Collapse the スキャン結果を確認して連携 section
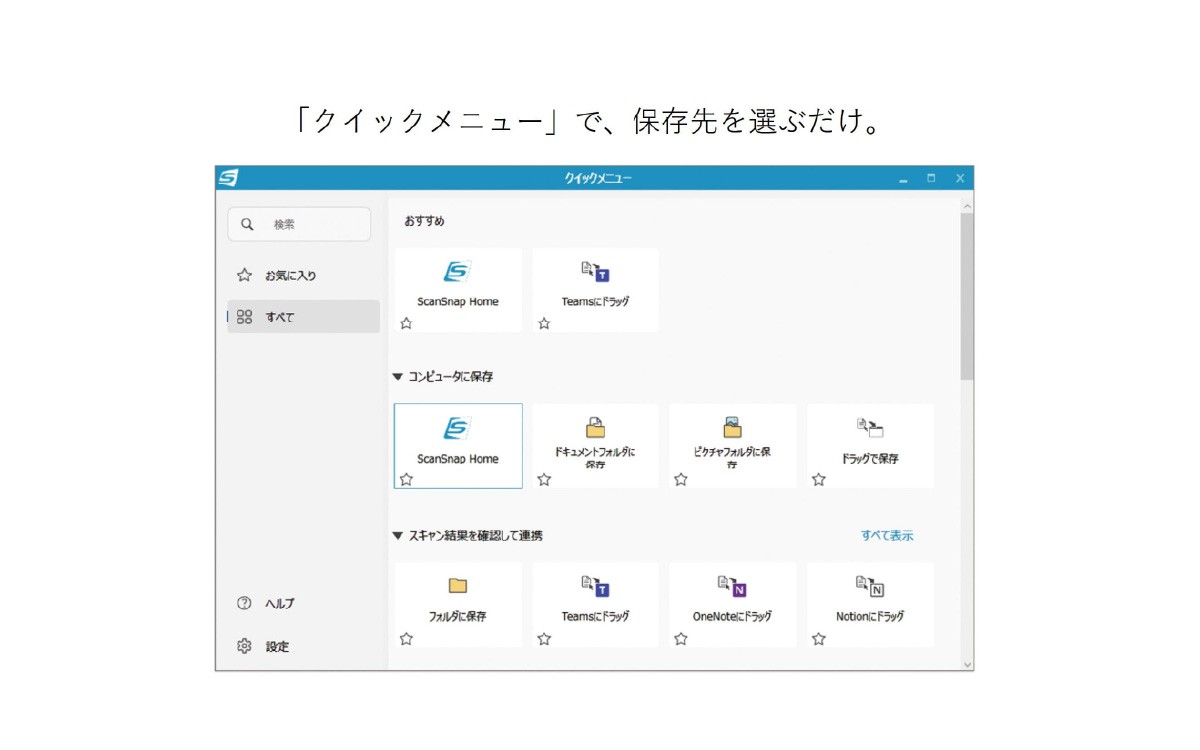This screenshot has height=750, width=1200. coord(398,536)
